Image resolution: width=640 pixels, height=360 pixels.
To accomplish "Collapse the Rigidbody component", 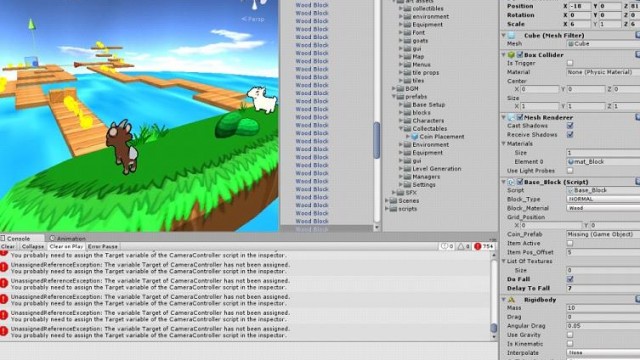I will (504, 300).
